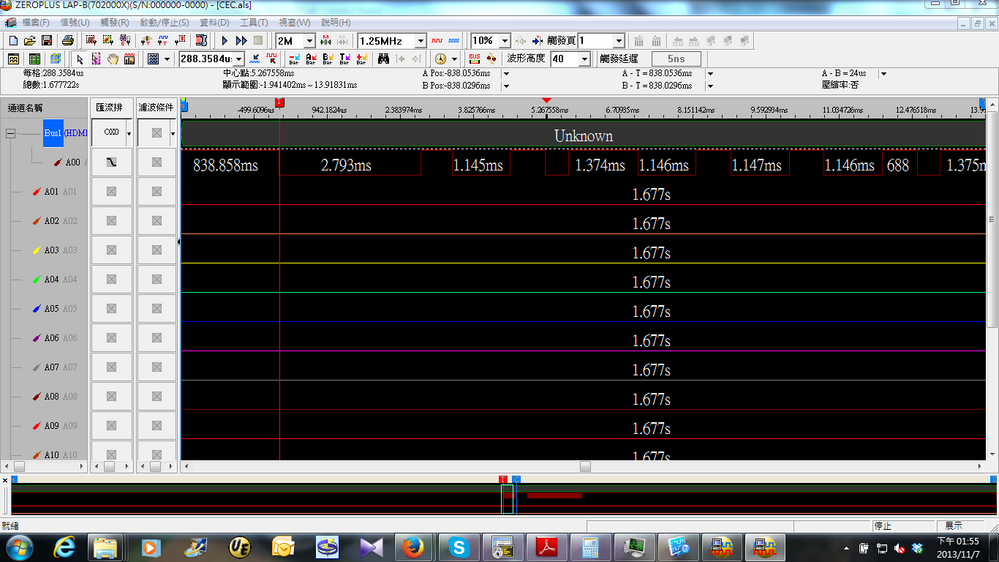Viewport: 999px width, 562px height.
Task: Click the red analog waveform mode icon
Action: [437, 41]
